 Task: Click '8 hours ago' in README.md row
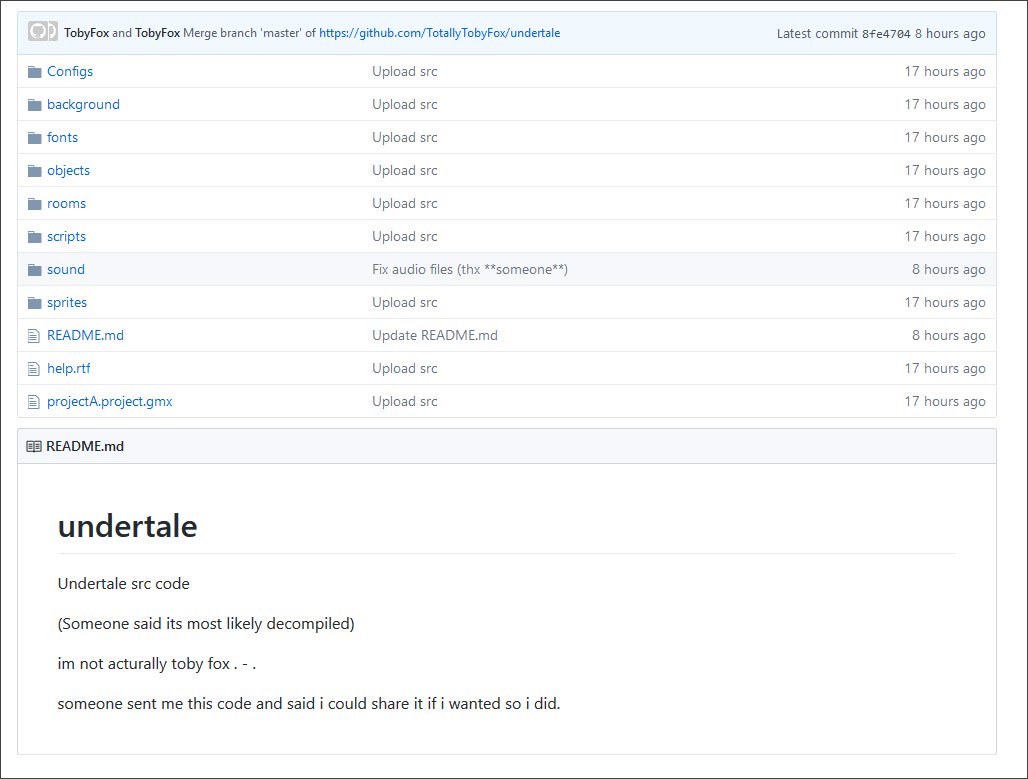point(949,335)
